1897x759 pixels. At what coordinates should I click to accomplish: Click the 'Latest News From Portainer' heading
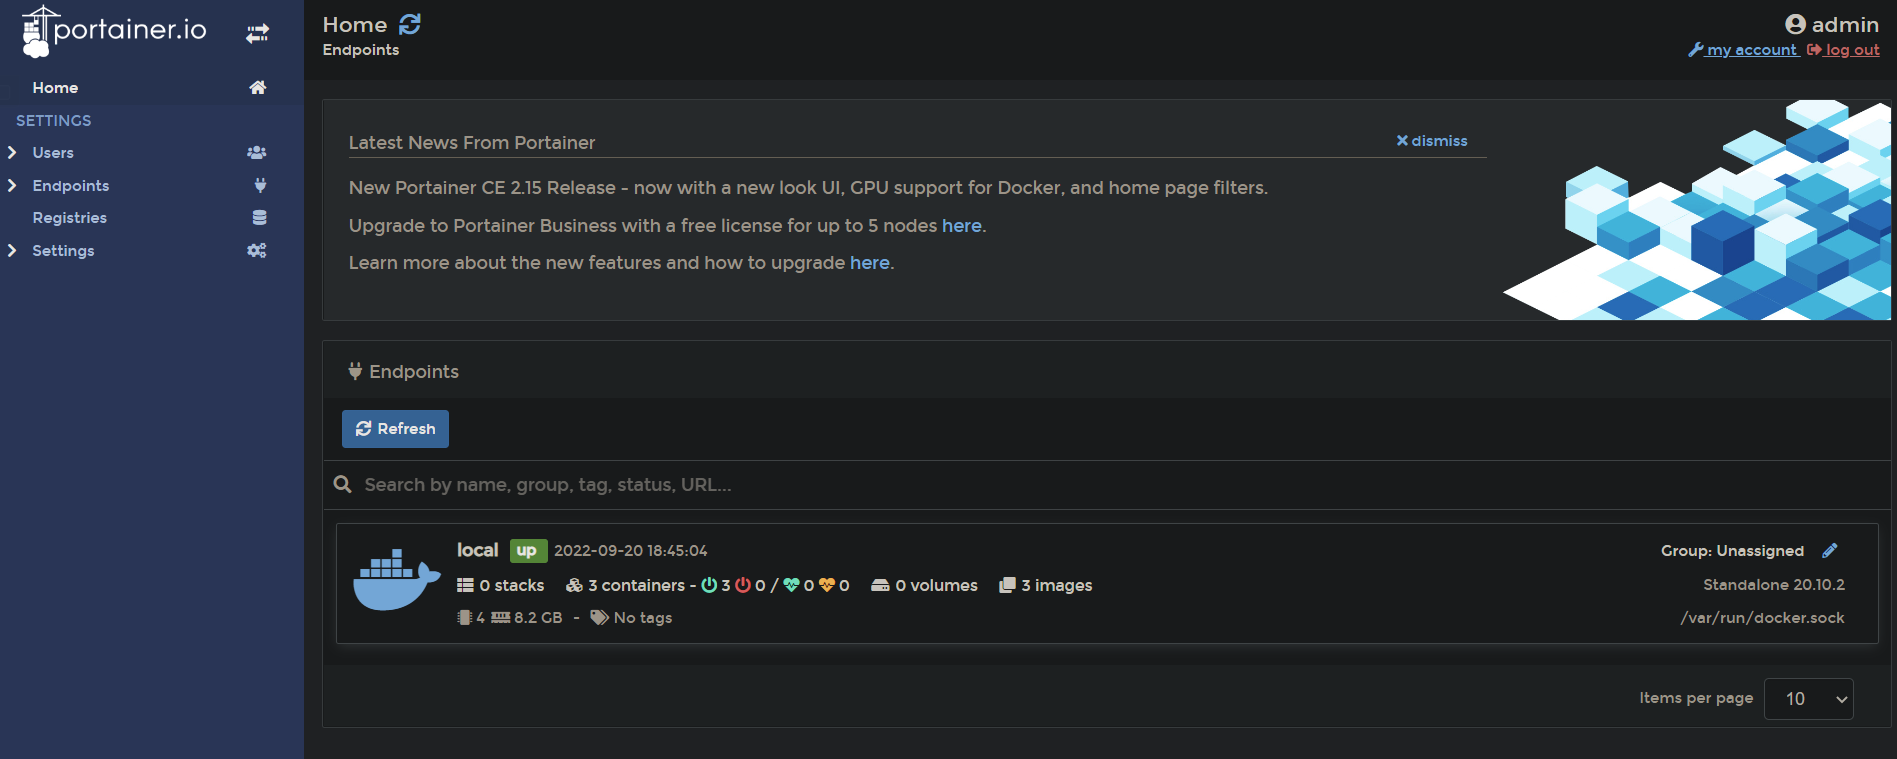(472, 143)
